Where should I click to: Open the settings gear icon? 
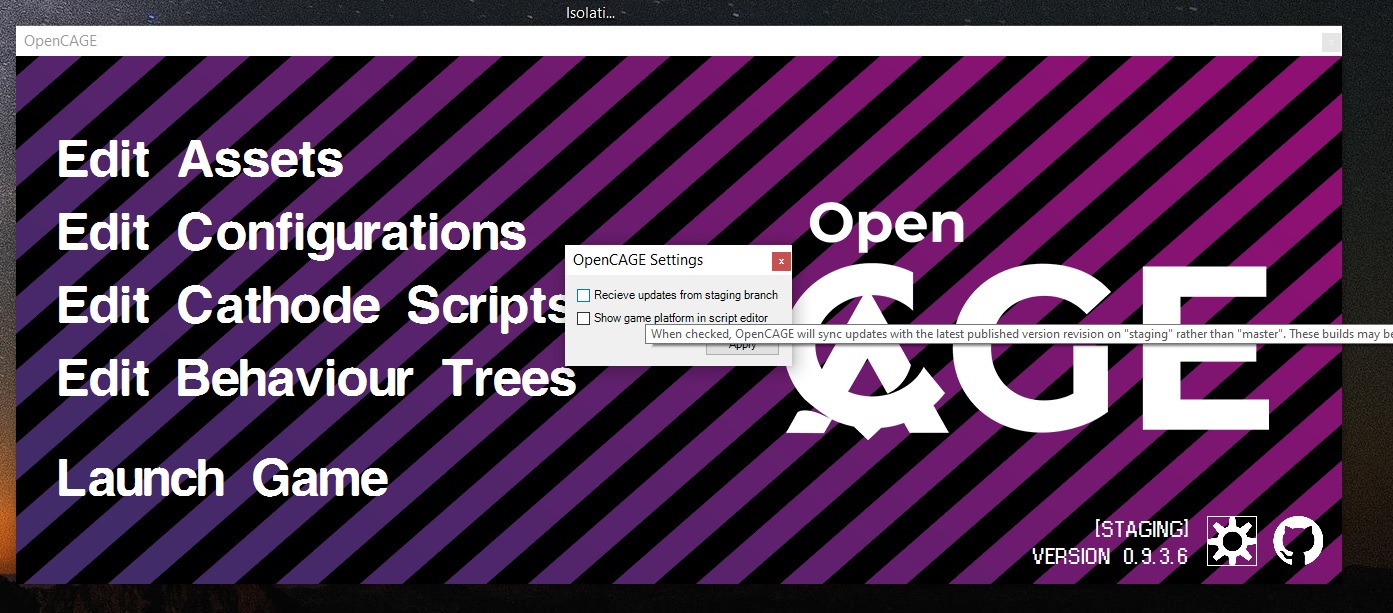[x=1232, y=540]
